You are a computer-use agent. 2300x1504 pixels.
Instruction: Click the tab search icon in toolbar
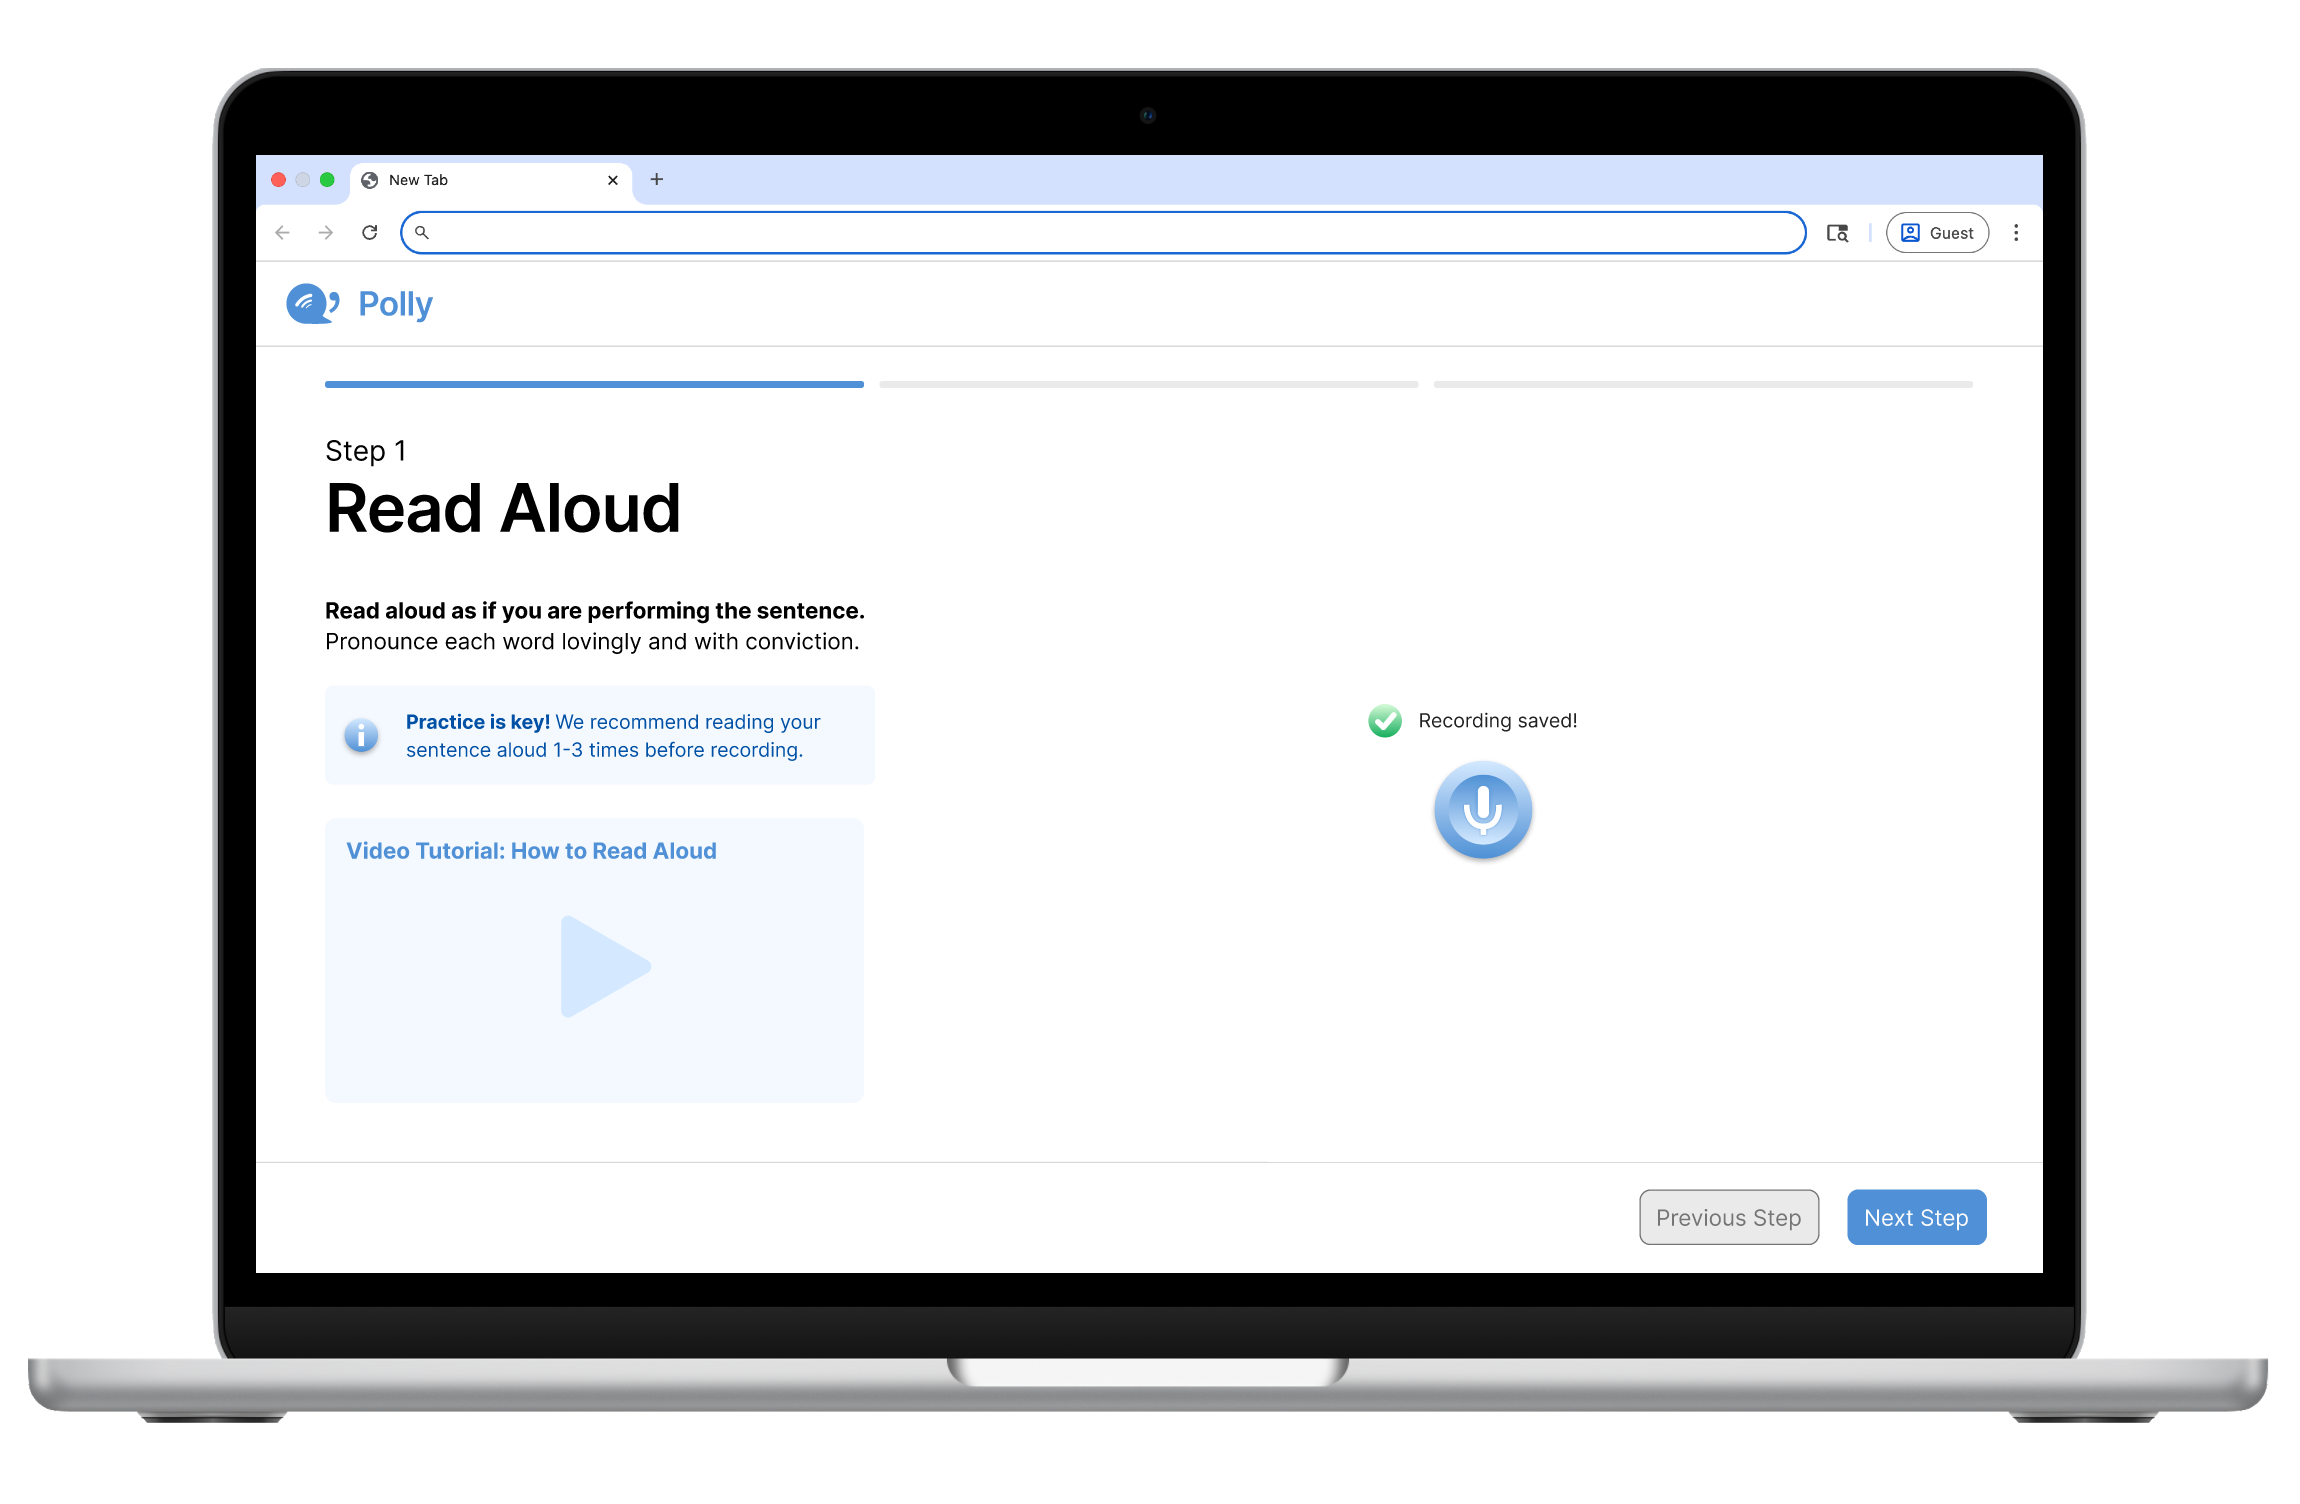[1837, 233]
